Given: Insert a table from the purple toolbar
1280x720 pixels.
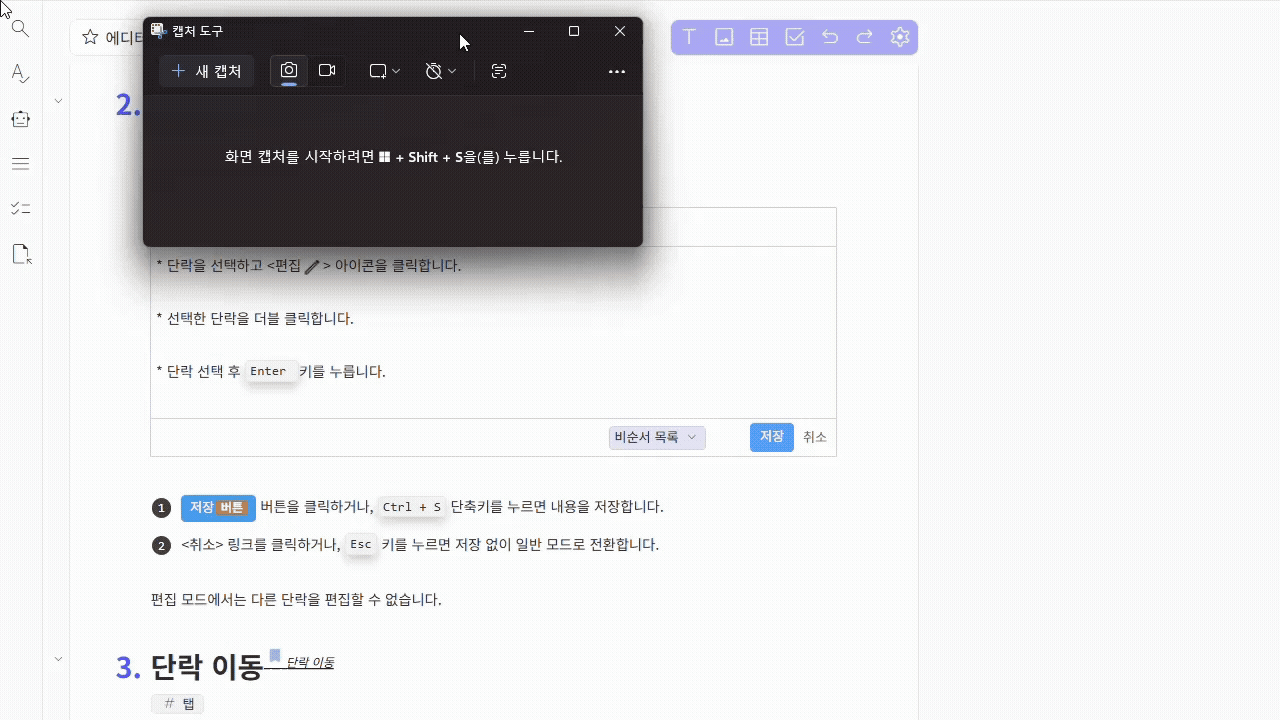Looking at the screenshot, I should point(759,38).
